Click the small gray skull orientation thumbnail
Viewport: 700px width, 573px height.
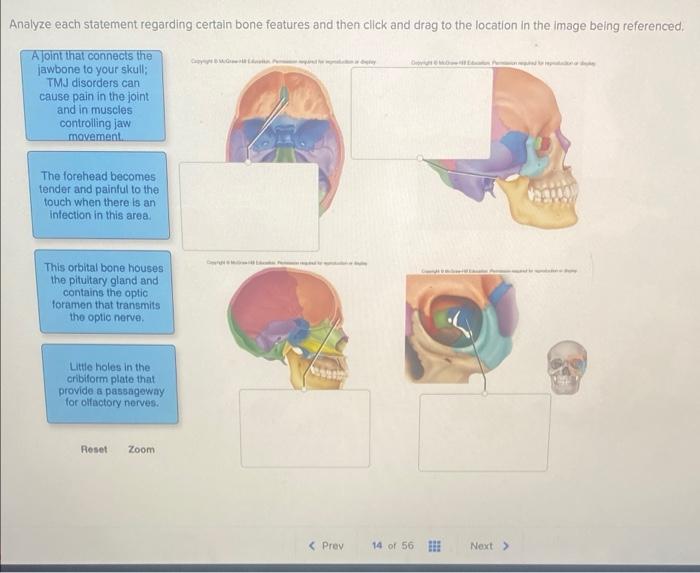click(x=567, y=367)
